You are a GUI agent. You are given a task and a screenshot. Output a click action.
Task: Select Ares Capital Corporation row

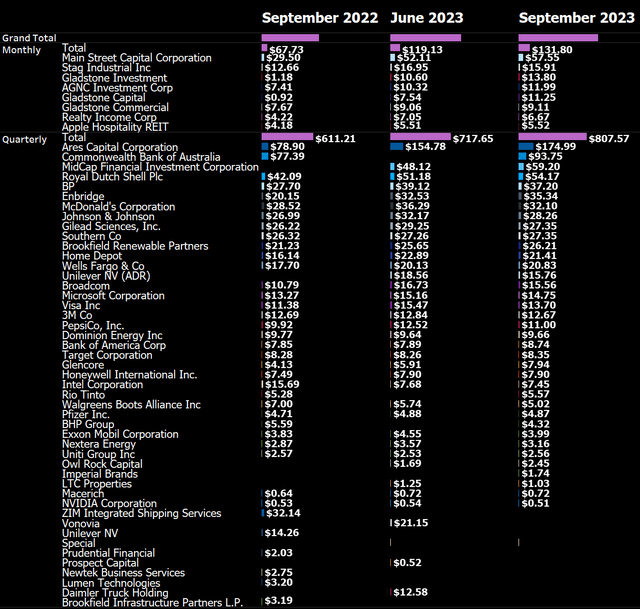tap(120, 147)
